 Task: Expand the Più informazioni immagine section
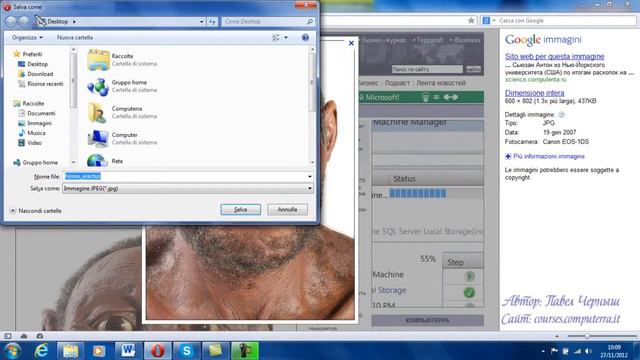point(545,156)
